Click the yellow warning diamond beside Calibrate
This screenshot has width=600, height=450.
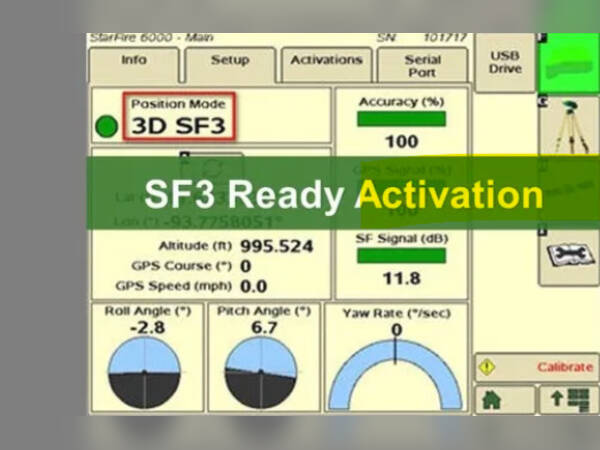487,367
